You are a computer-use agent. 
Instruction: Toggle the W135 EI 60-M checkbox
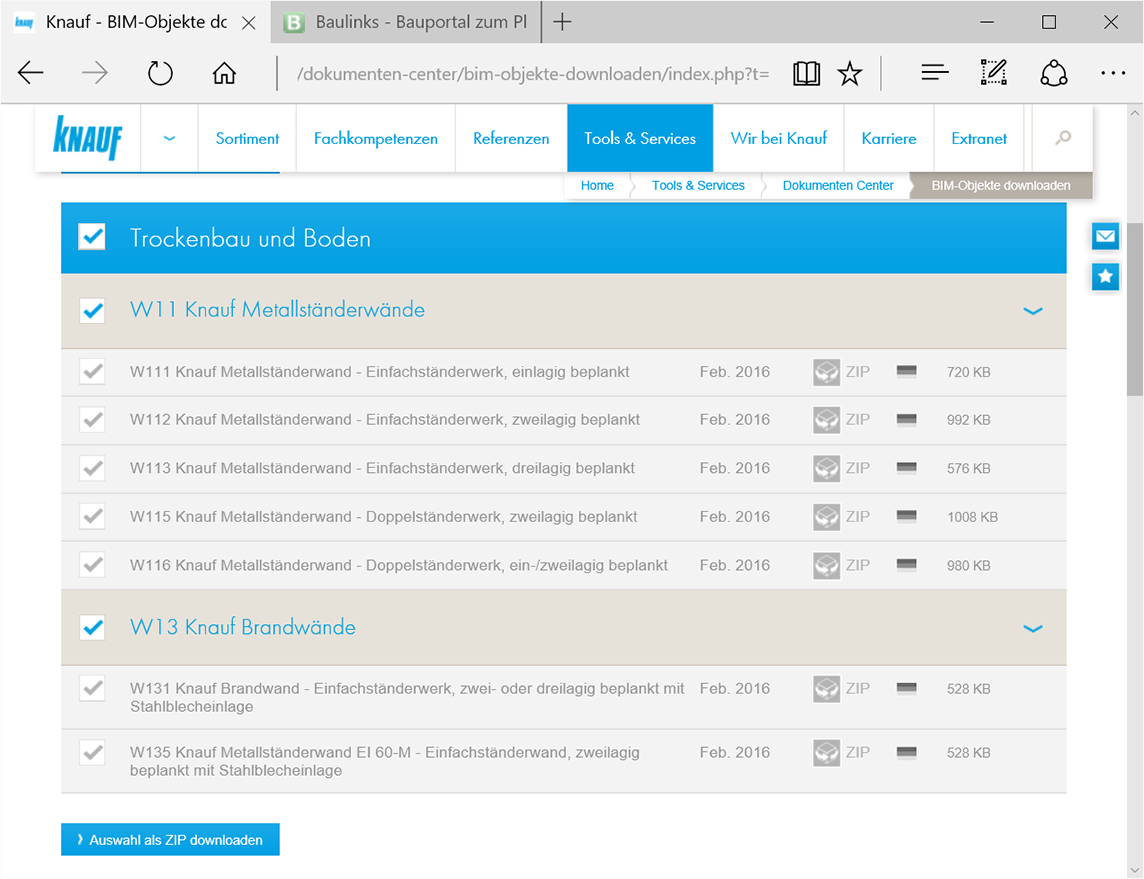click(x=92, y=752)
